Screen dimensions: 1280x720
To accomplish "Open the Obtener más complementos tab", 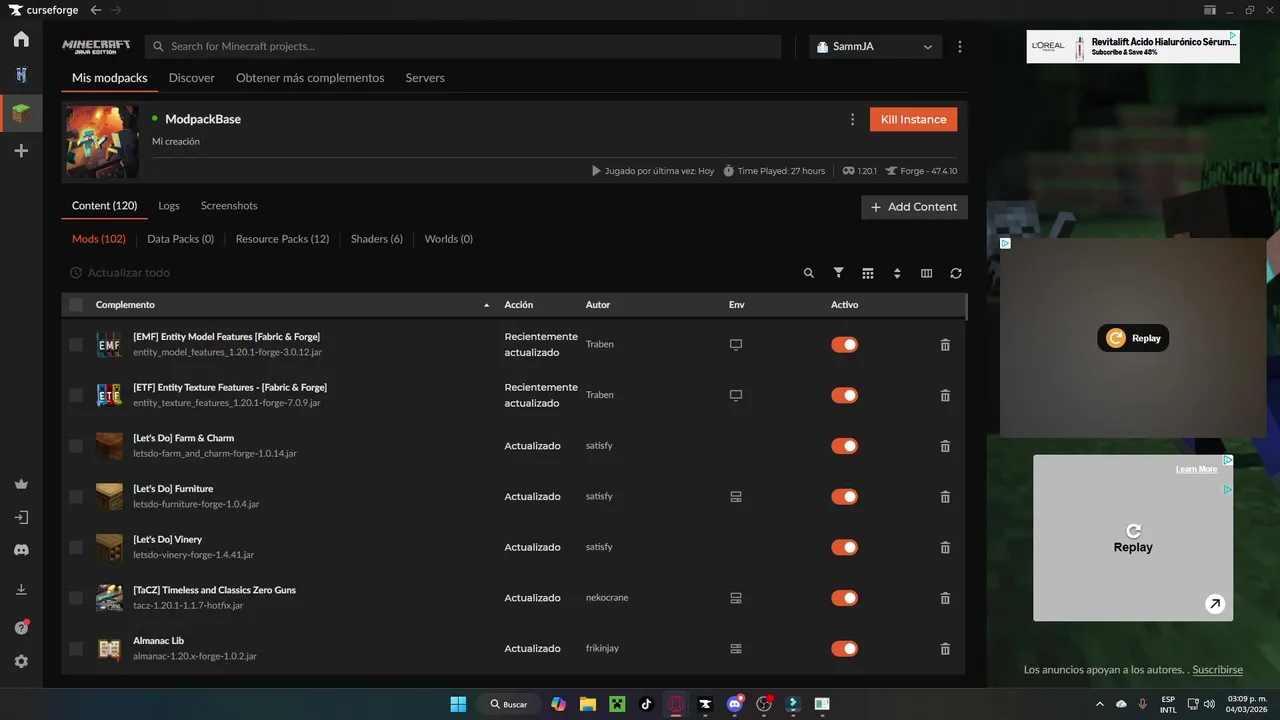I will 310,78.
